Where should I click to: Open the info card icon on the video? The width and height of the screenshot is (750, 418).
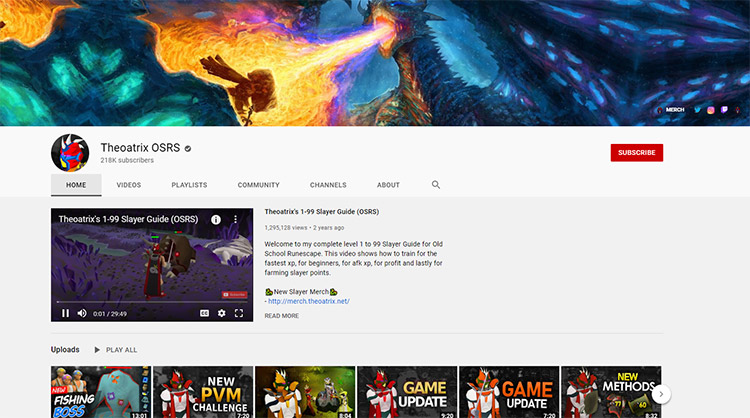click(x=216, y=220)
